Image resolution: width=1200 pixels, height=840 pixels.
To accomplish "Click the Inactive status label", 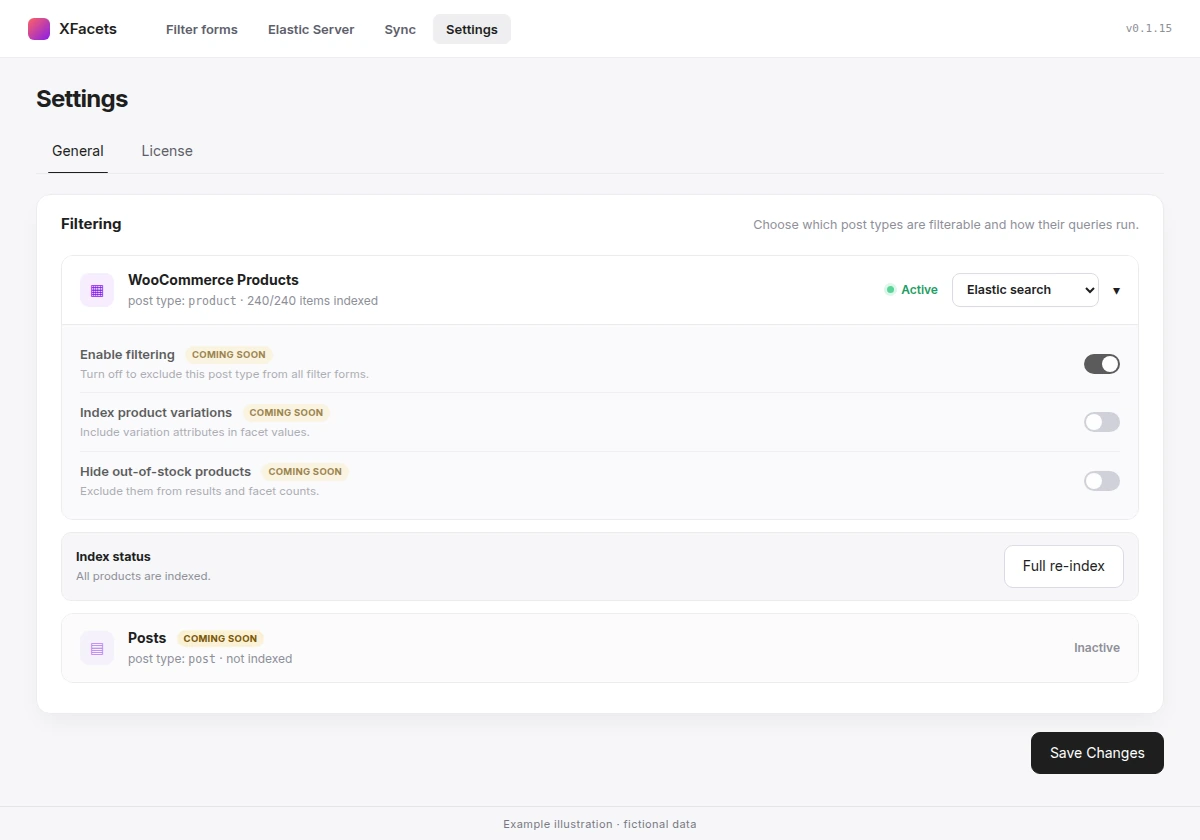I will (x=1097, y=648).
